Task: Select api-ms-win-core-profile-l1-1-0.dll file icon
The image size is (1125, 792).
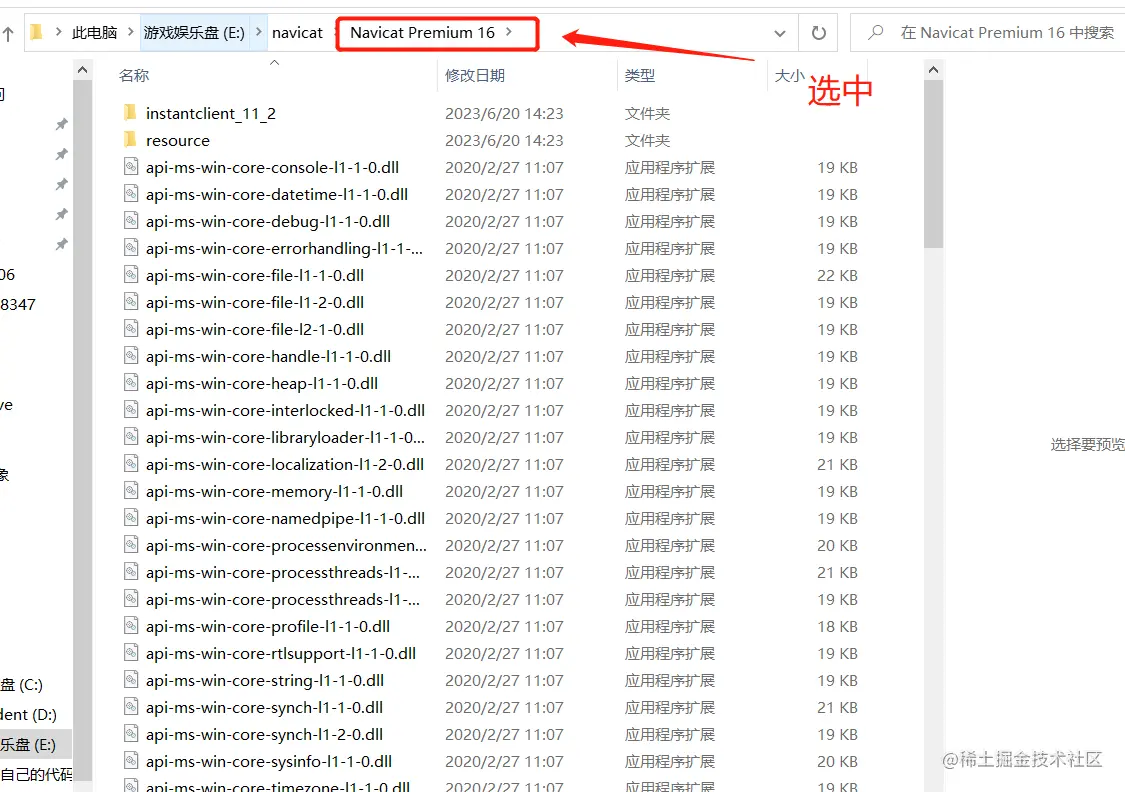Action: pyautogui.click(x=131, y=626)
